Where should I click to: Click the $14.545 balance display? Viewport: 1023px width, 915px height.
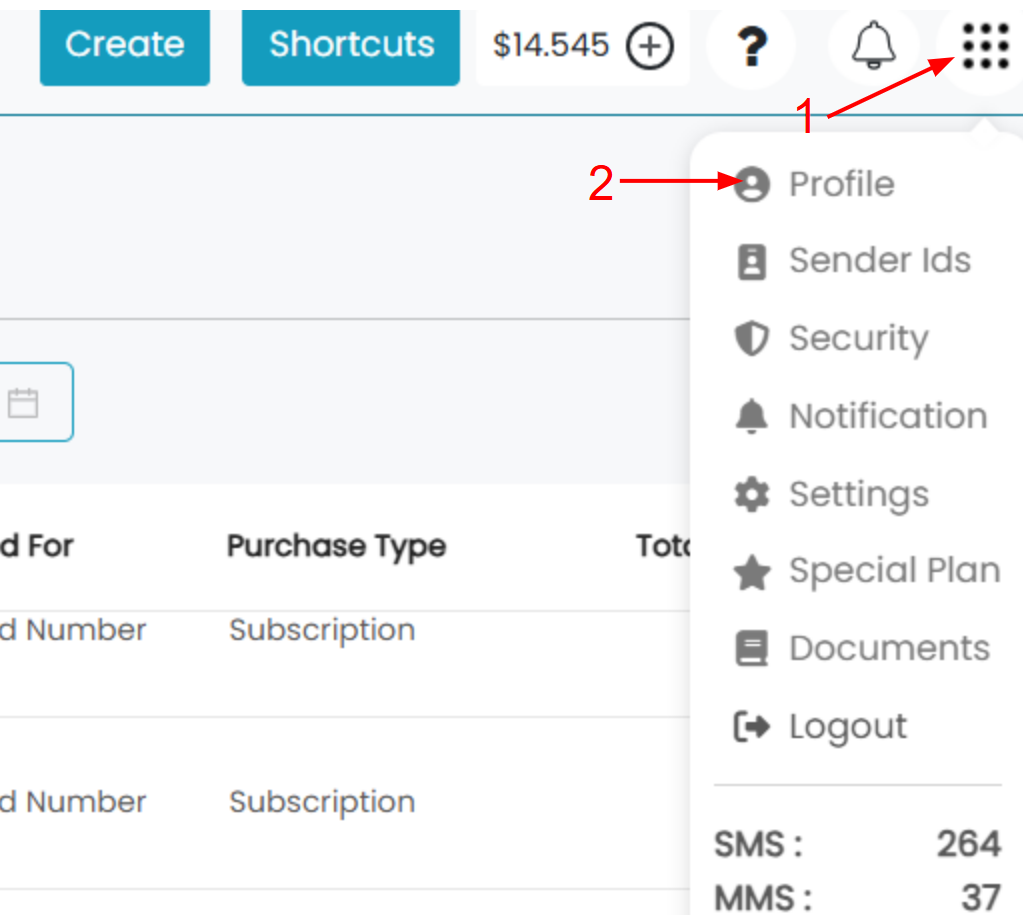point(551,46)
